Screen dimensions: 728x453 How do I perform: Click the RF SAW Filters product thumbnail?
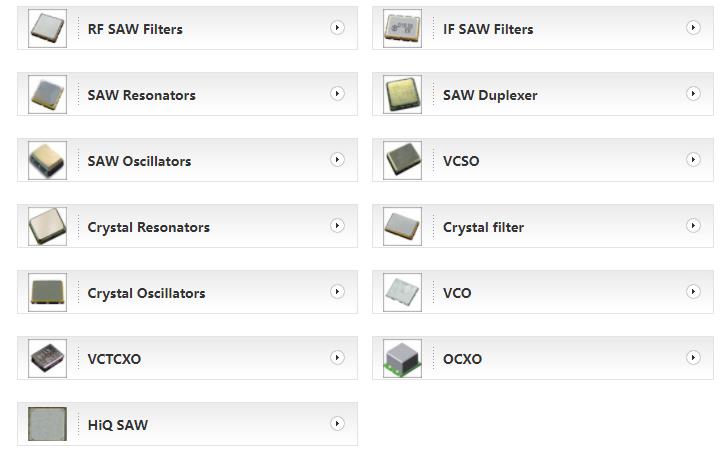[47, 29]
